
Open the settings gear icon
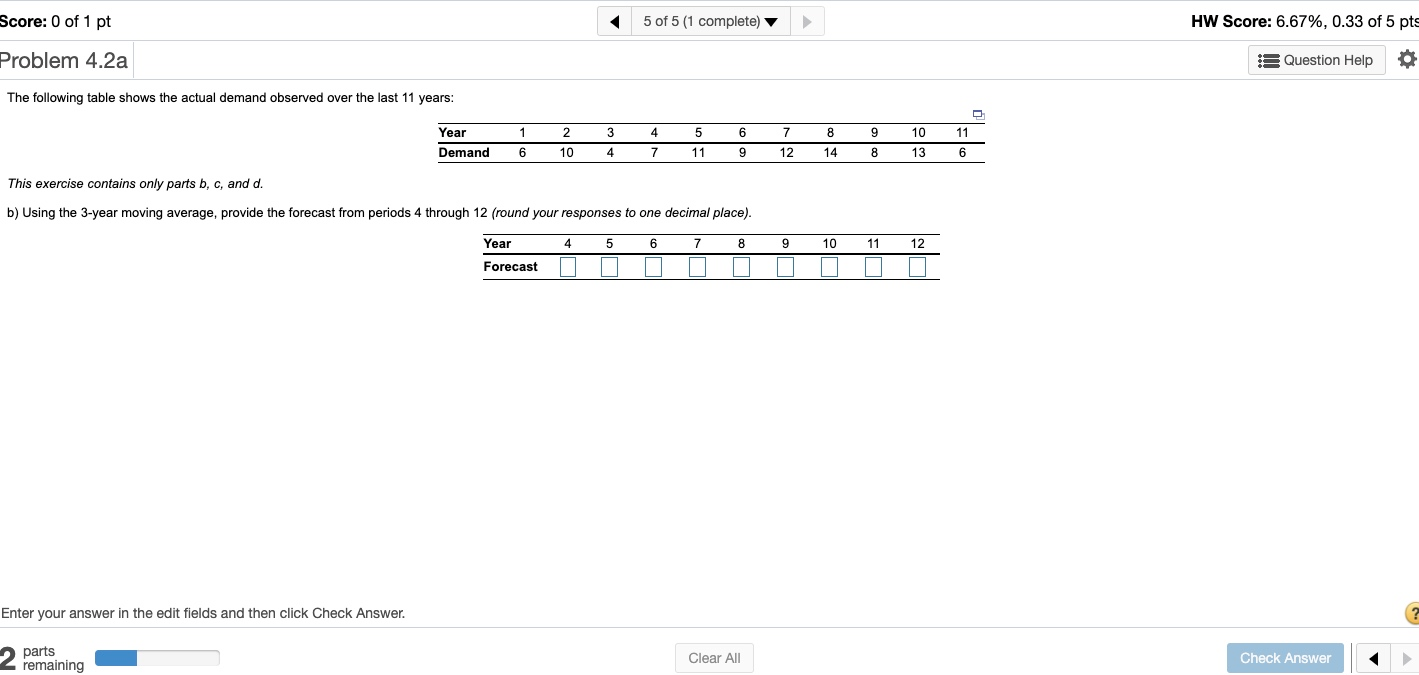click(x=1407, y=59)
